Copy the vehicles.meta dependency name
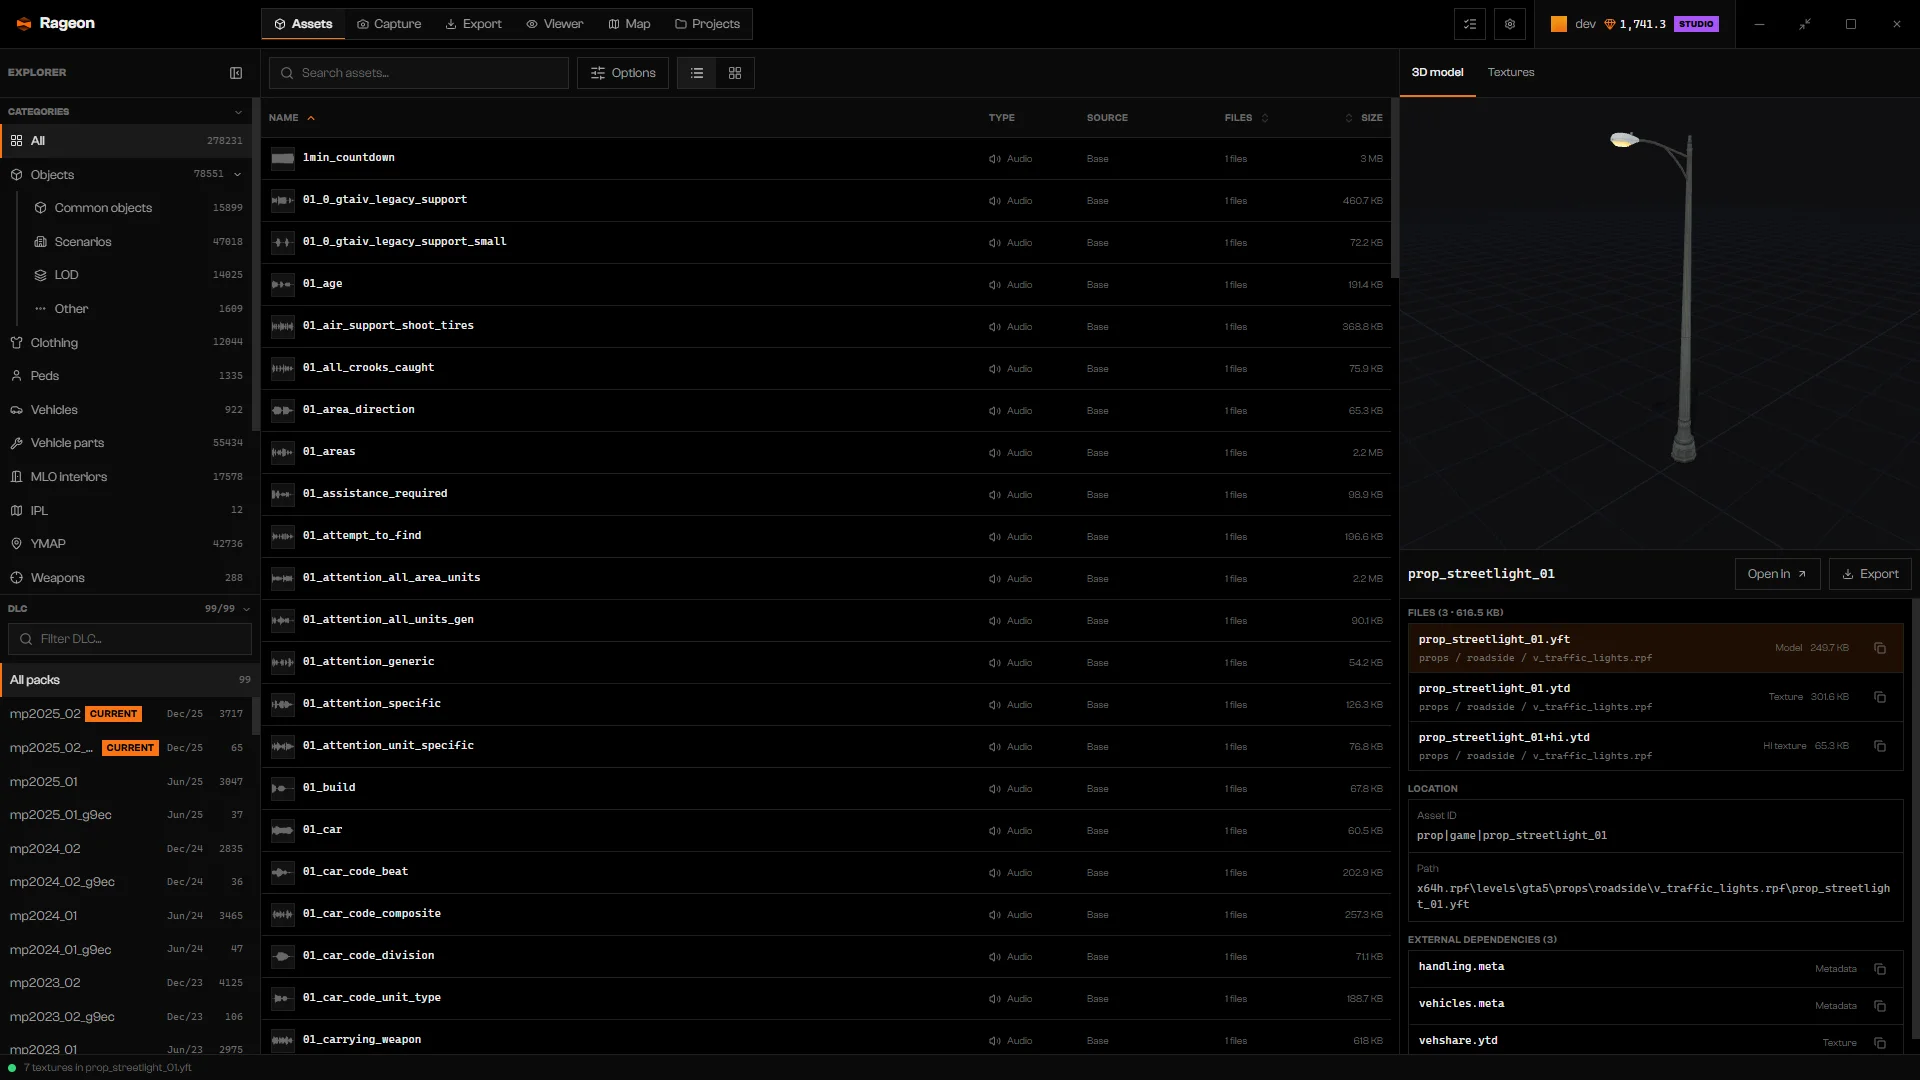 pos(1880,1006)
